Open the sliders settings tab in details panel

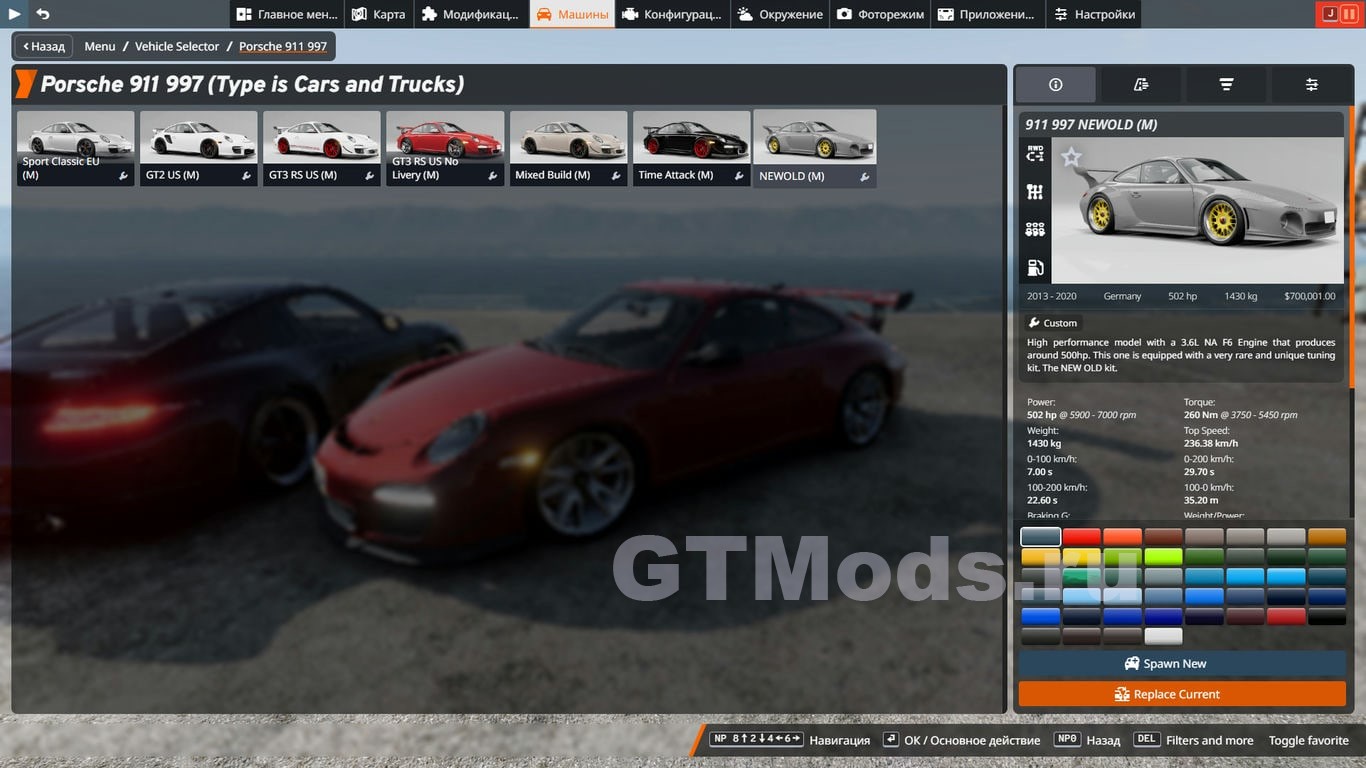tap(1311, 85)
